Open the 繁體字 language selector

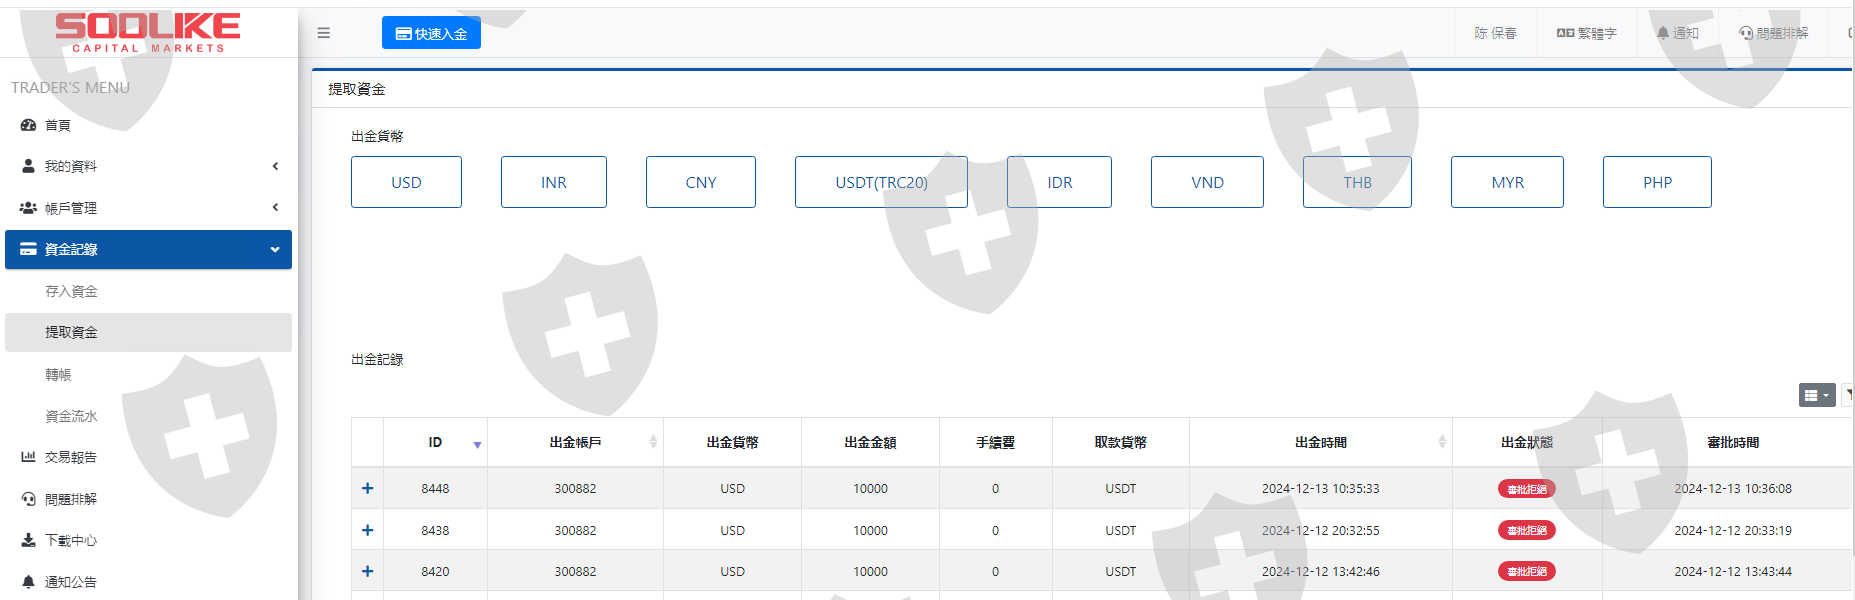[1586, 33]
